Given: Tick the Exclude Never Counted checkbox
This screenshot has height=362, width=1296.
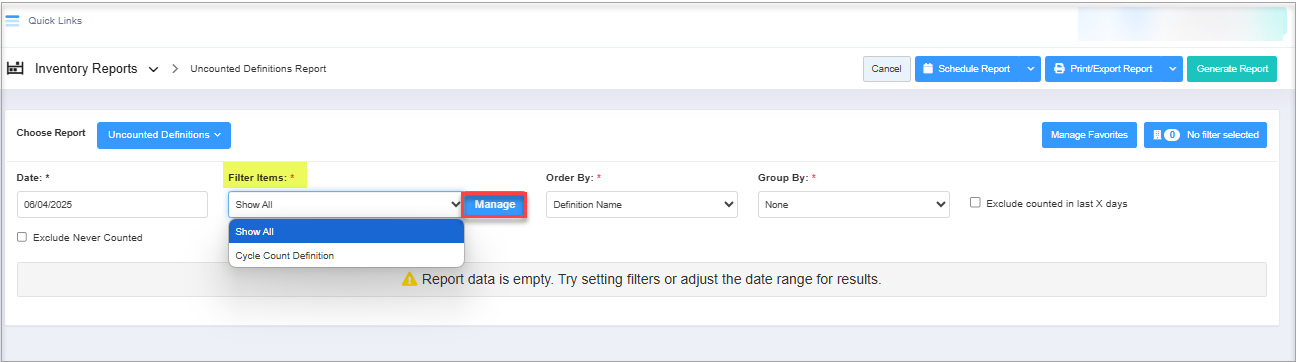Looking at the screenshot, I should (x=22, y=238).
